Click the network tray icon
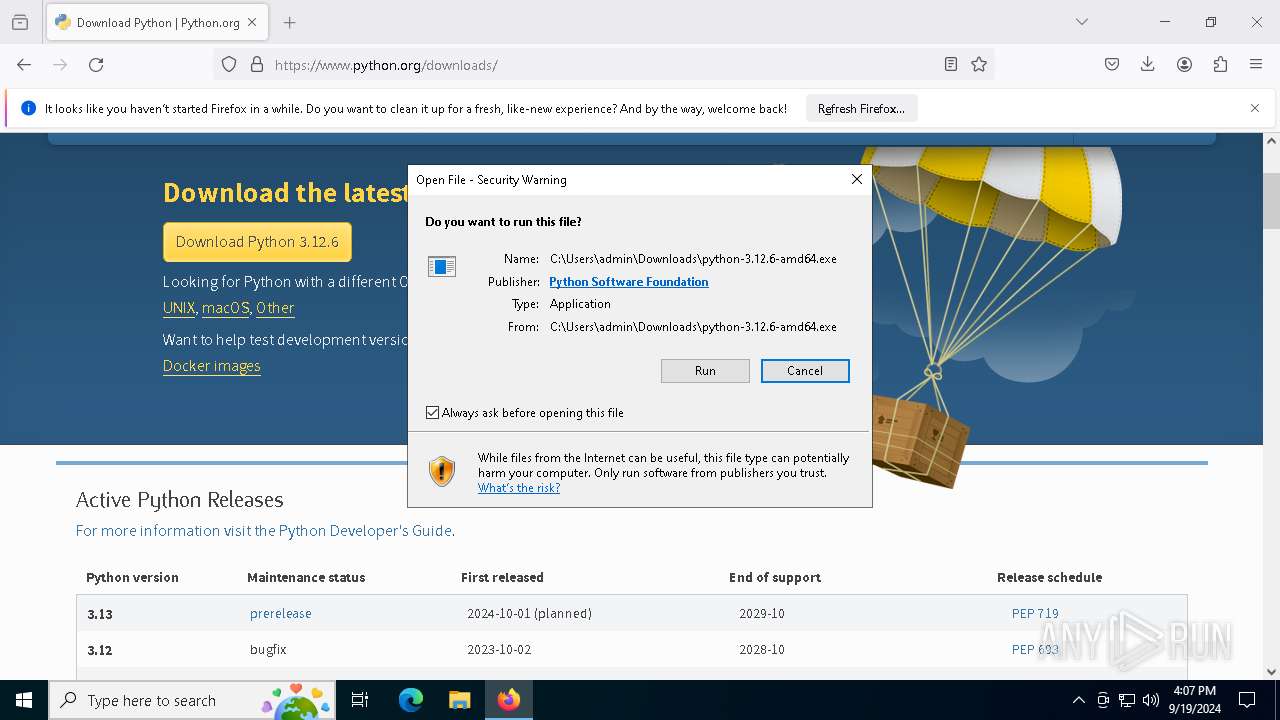 coord(1127,700)
